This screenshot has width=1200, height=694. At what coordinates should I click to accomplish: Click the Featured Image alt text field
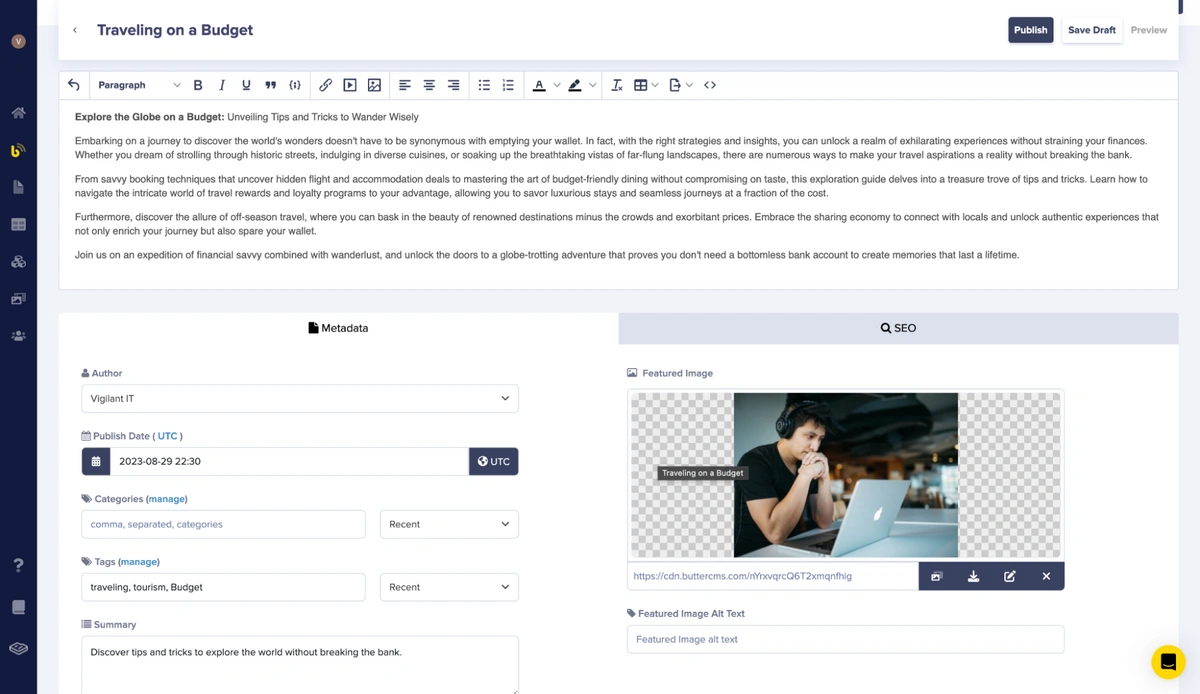[845, 639]
